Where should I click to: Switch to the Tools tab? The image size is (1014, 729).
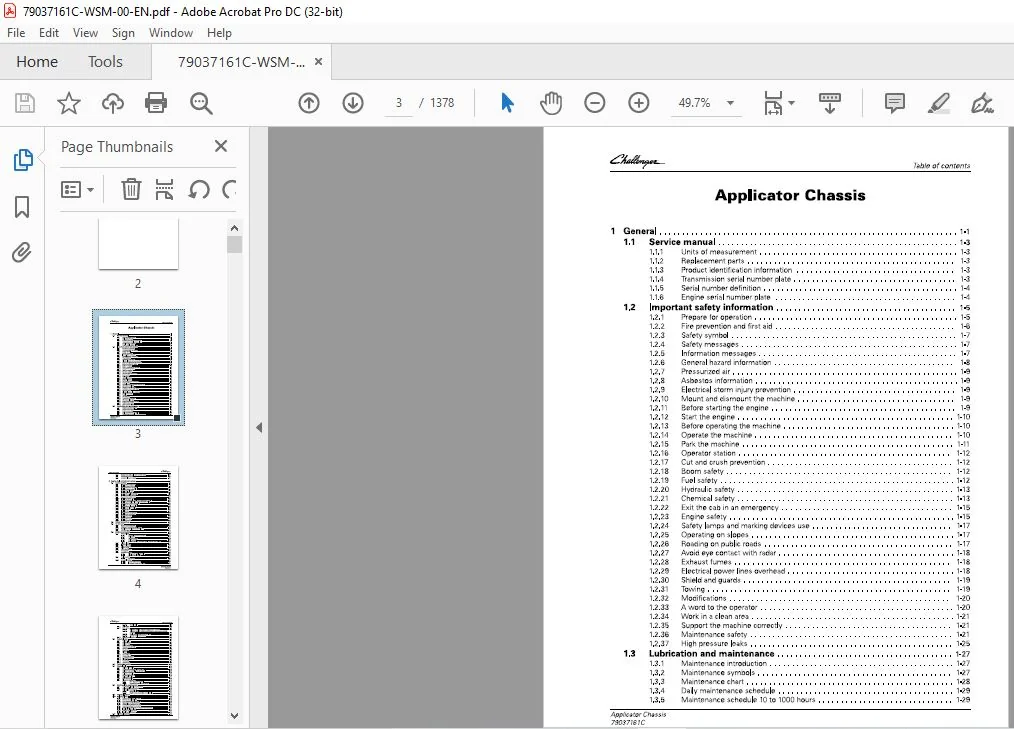pos(105,62)
